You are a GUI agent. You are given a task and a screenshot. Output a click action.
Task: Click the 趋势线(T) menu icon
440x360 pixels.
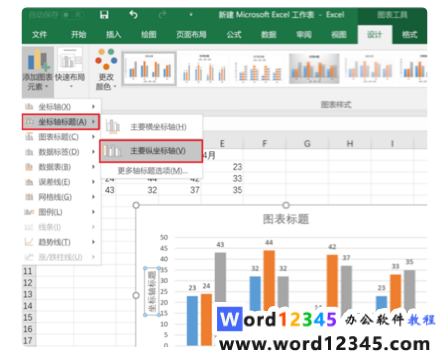(x=29, y=242)
